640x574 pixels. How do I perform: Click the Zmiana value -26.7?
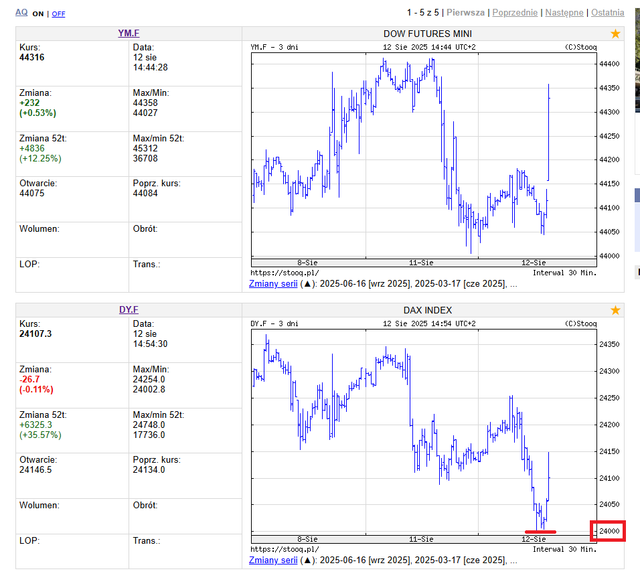pos(29,379)
